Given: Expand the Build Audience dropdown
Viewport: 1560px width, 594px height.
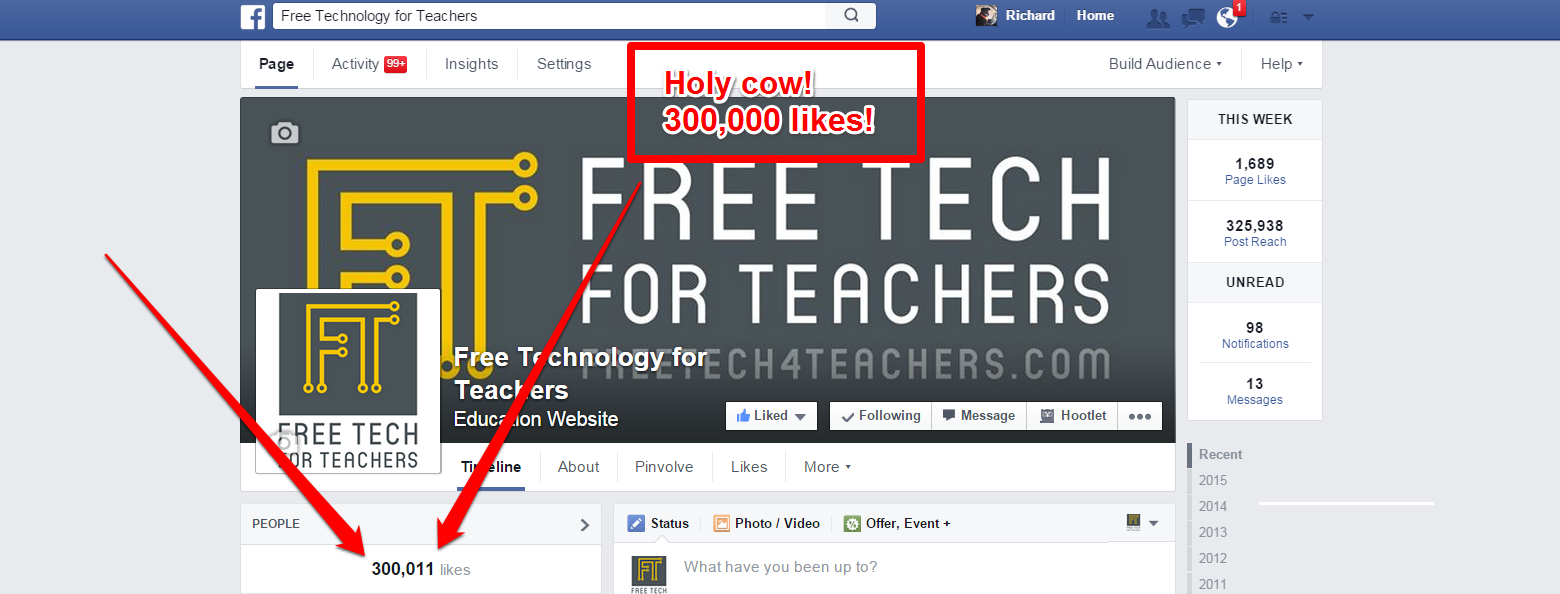Looking at the screenshot, I should pyautogui.click(x=1165, y=64).
